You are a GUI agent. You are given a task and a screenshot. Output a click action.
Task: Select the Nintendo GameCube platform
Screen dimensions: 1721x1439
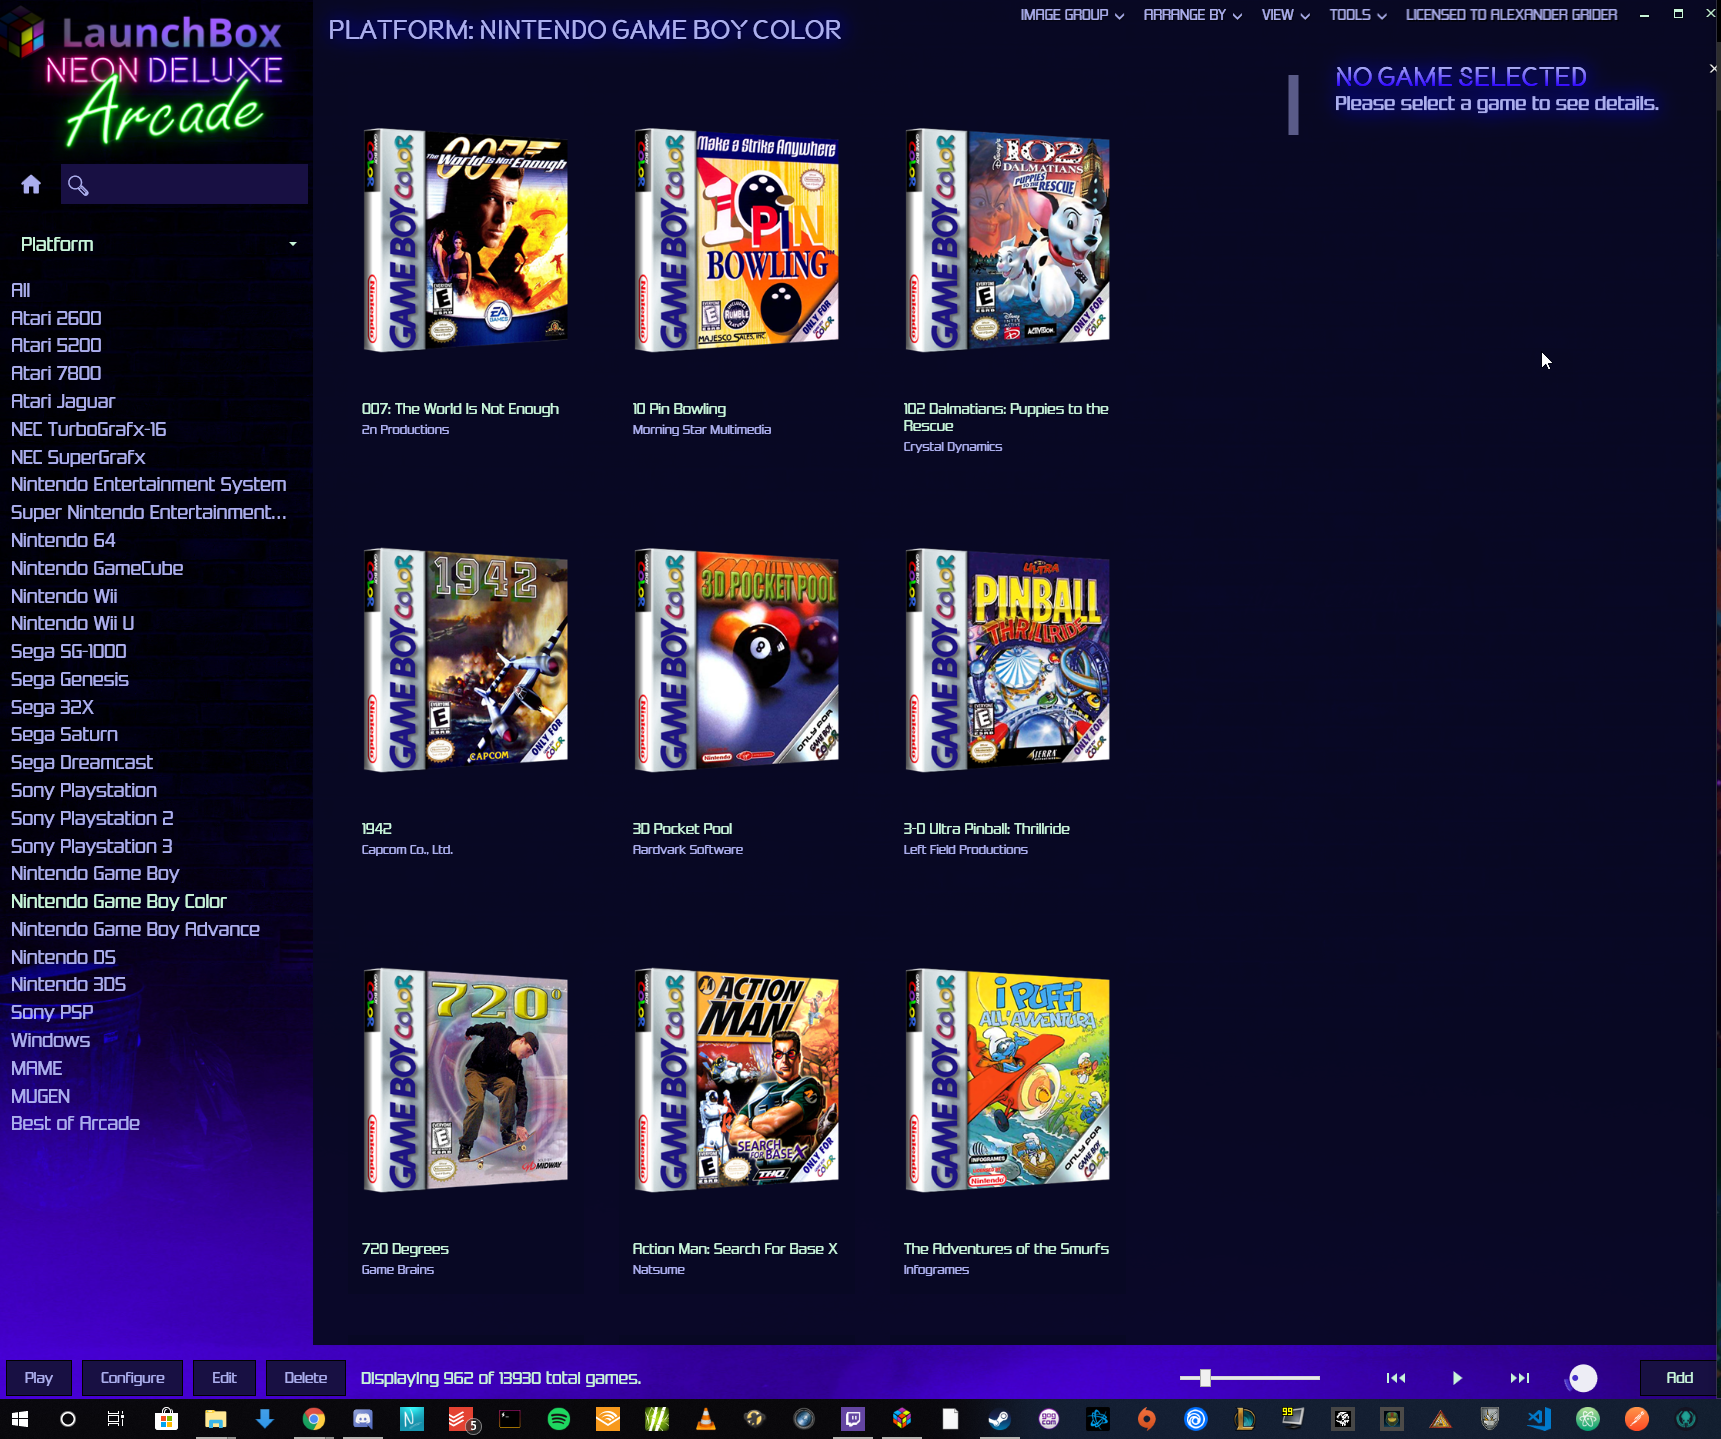pyautogui.click(x=97, y=568)
